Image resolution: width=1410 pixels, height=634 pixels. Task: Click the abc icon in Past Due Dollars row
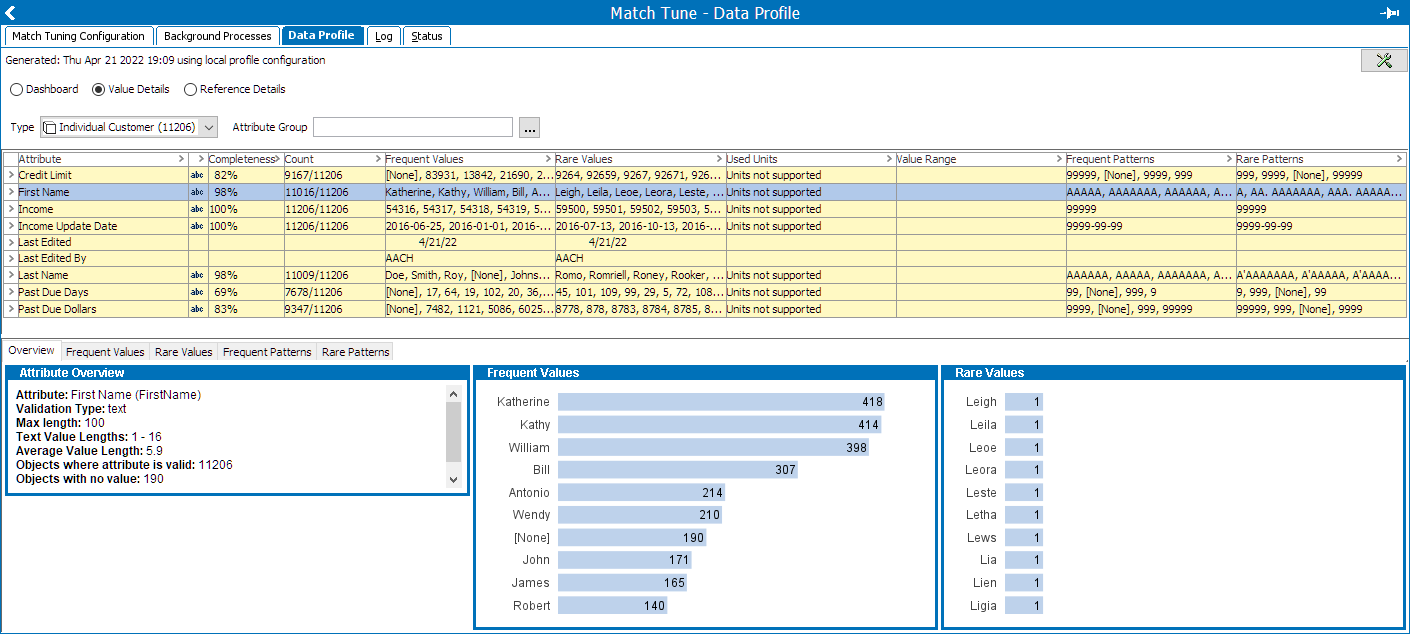coord(196,310)
